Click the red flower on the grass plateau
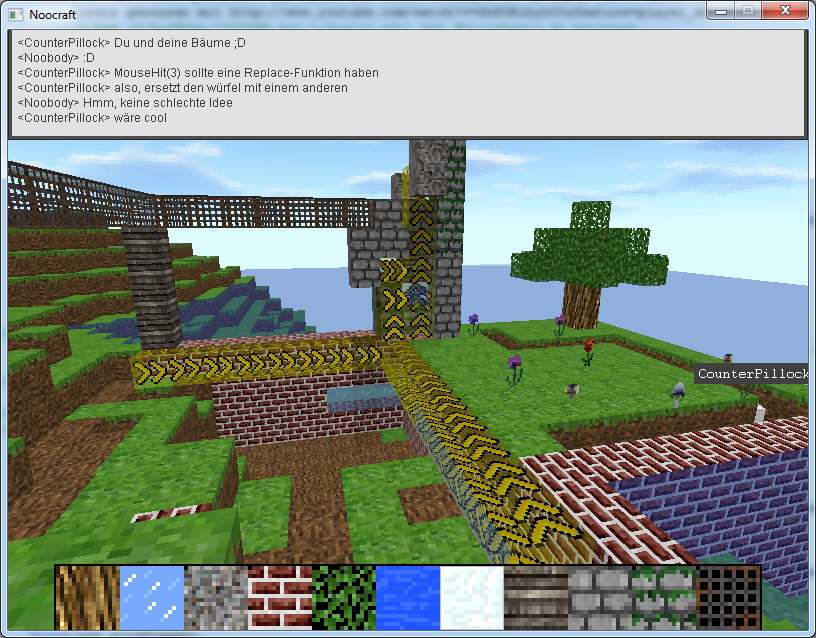Viewport: 816px width, 638px height. tap(588, 351)
